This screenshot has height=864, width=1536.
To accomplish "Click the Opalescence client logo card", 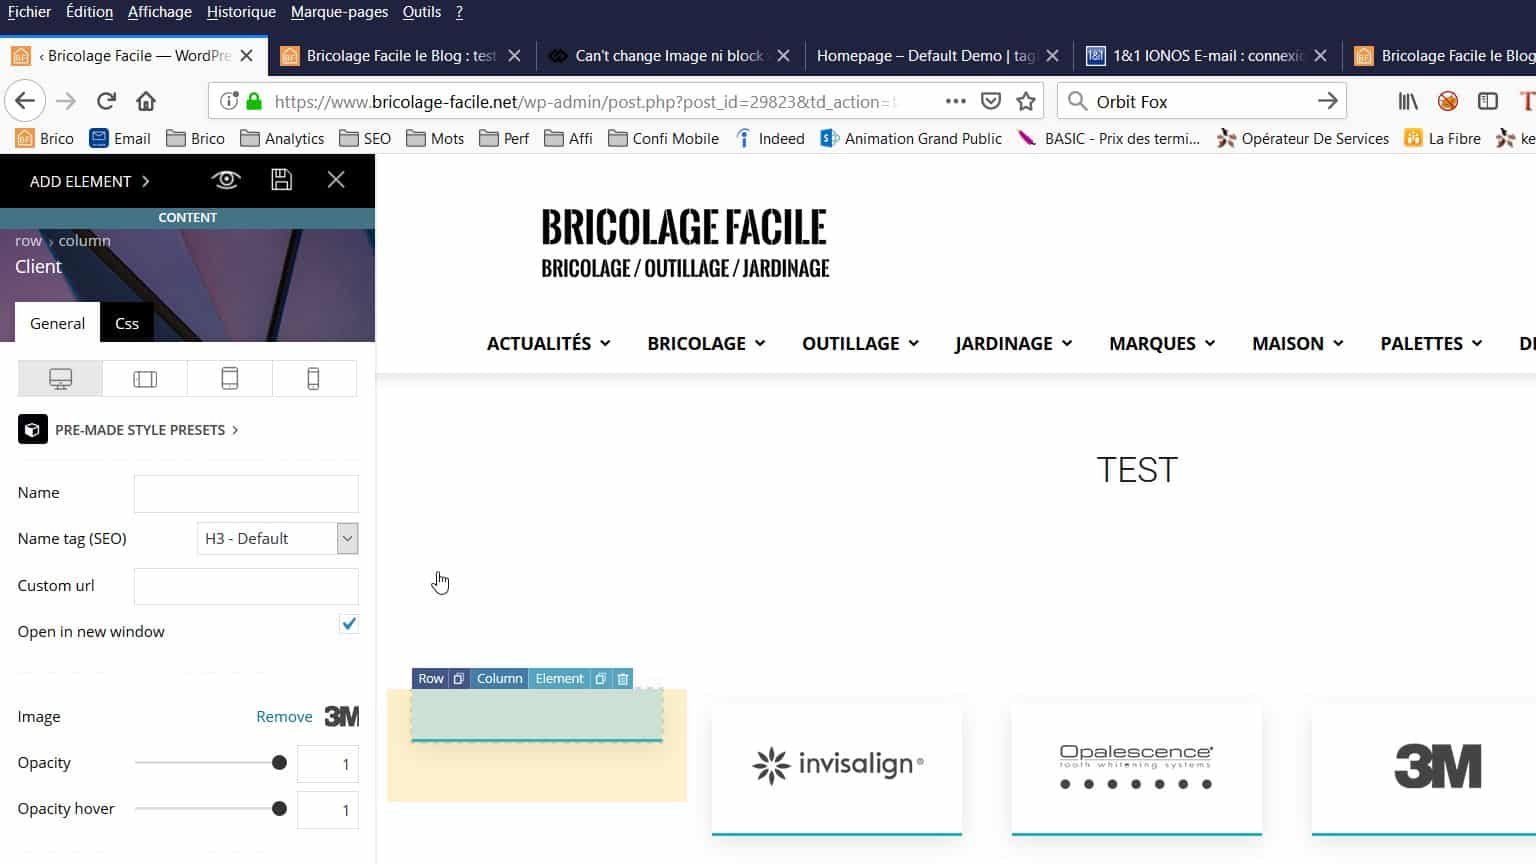I will coord(1137,767).
